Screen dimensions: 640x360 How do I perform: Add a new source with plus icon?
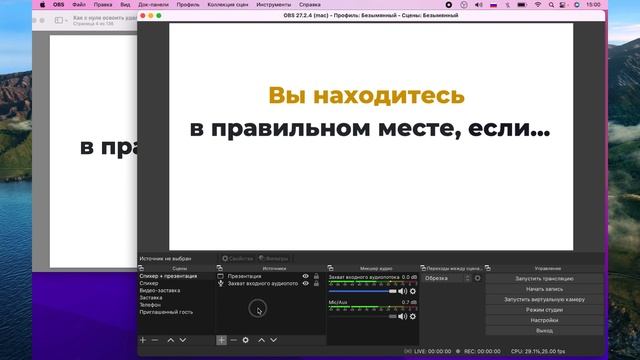[x=221, y=340]
